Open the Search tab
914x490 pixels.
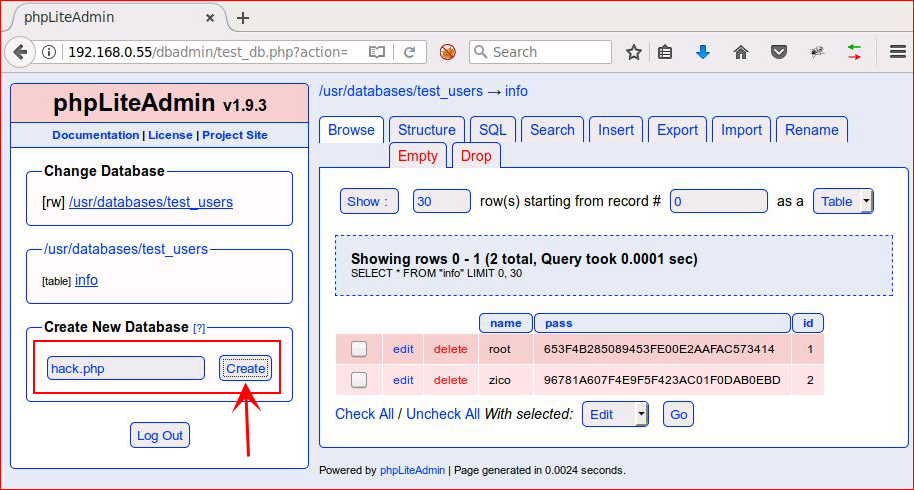coord(552,130)
